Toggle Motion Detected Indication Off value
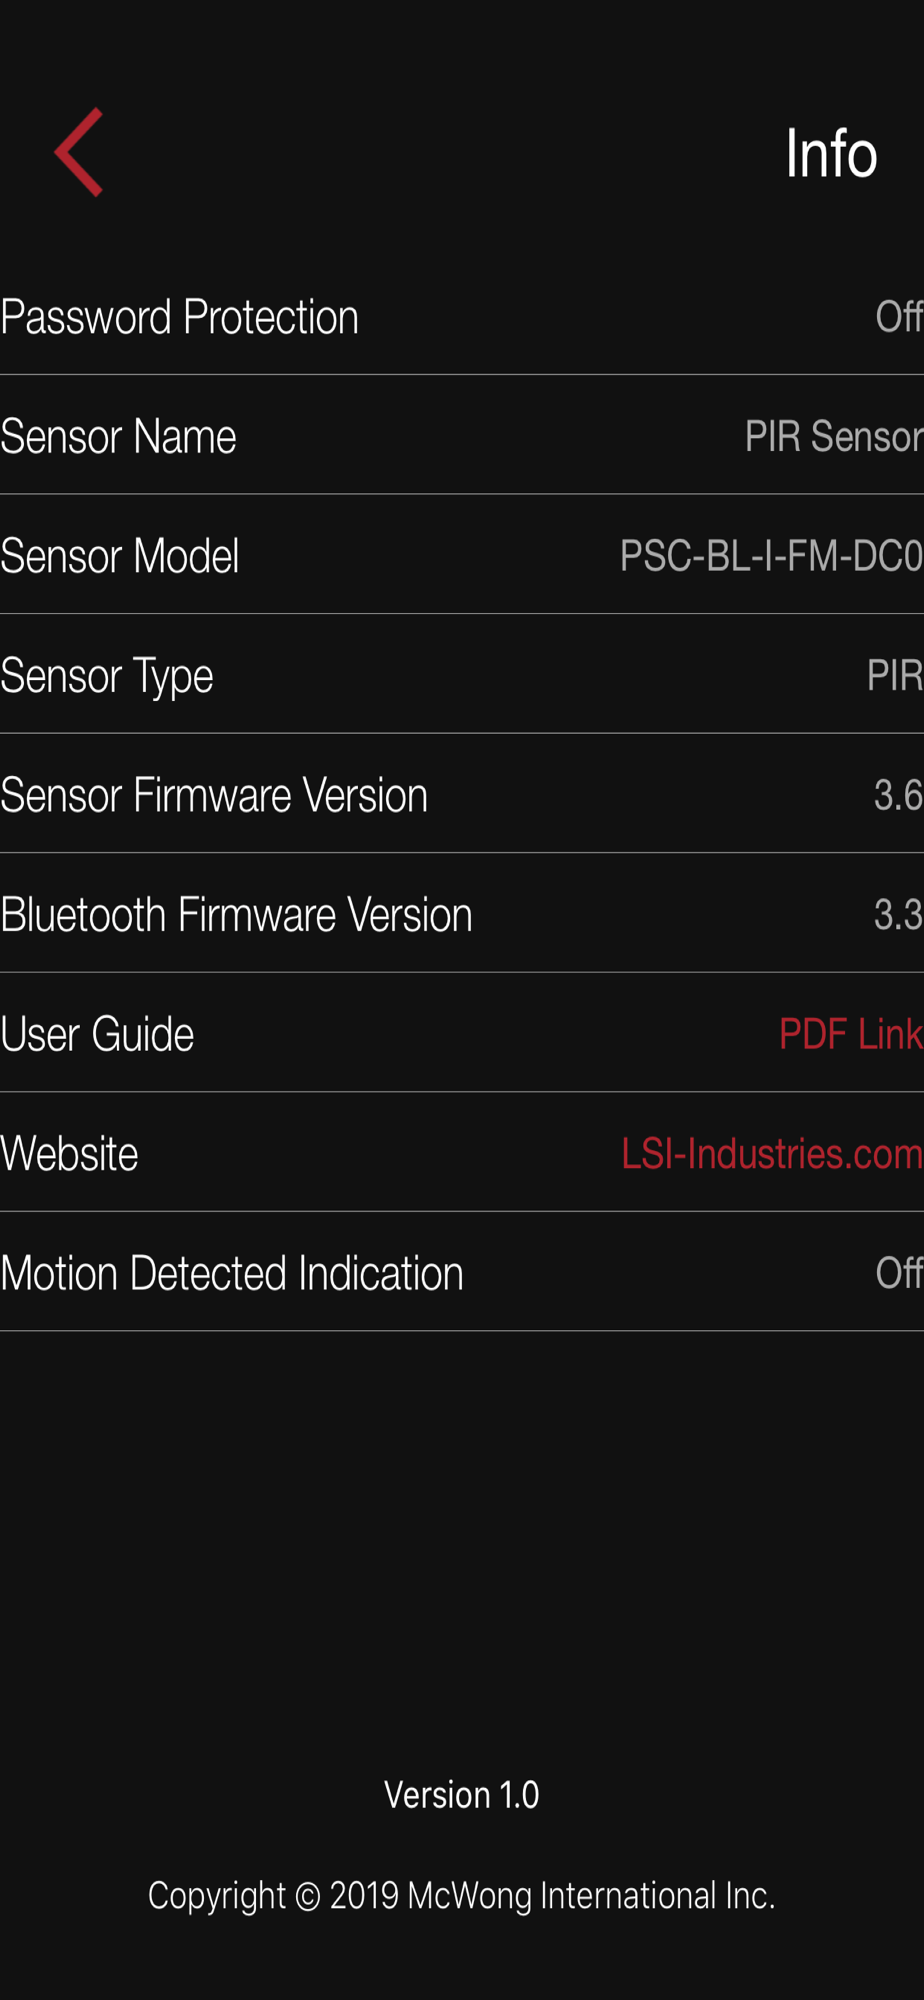The height and width of the screenshot is (2000, 924). (899, 1273)
